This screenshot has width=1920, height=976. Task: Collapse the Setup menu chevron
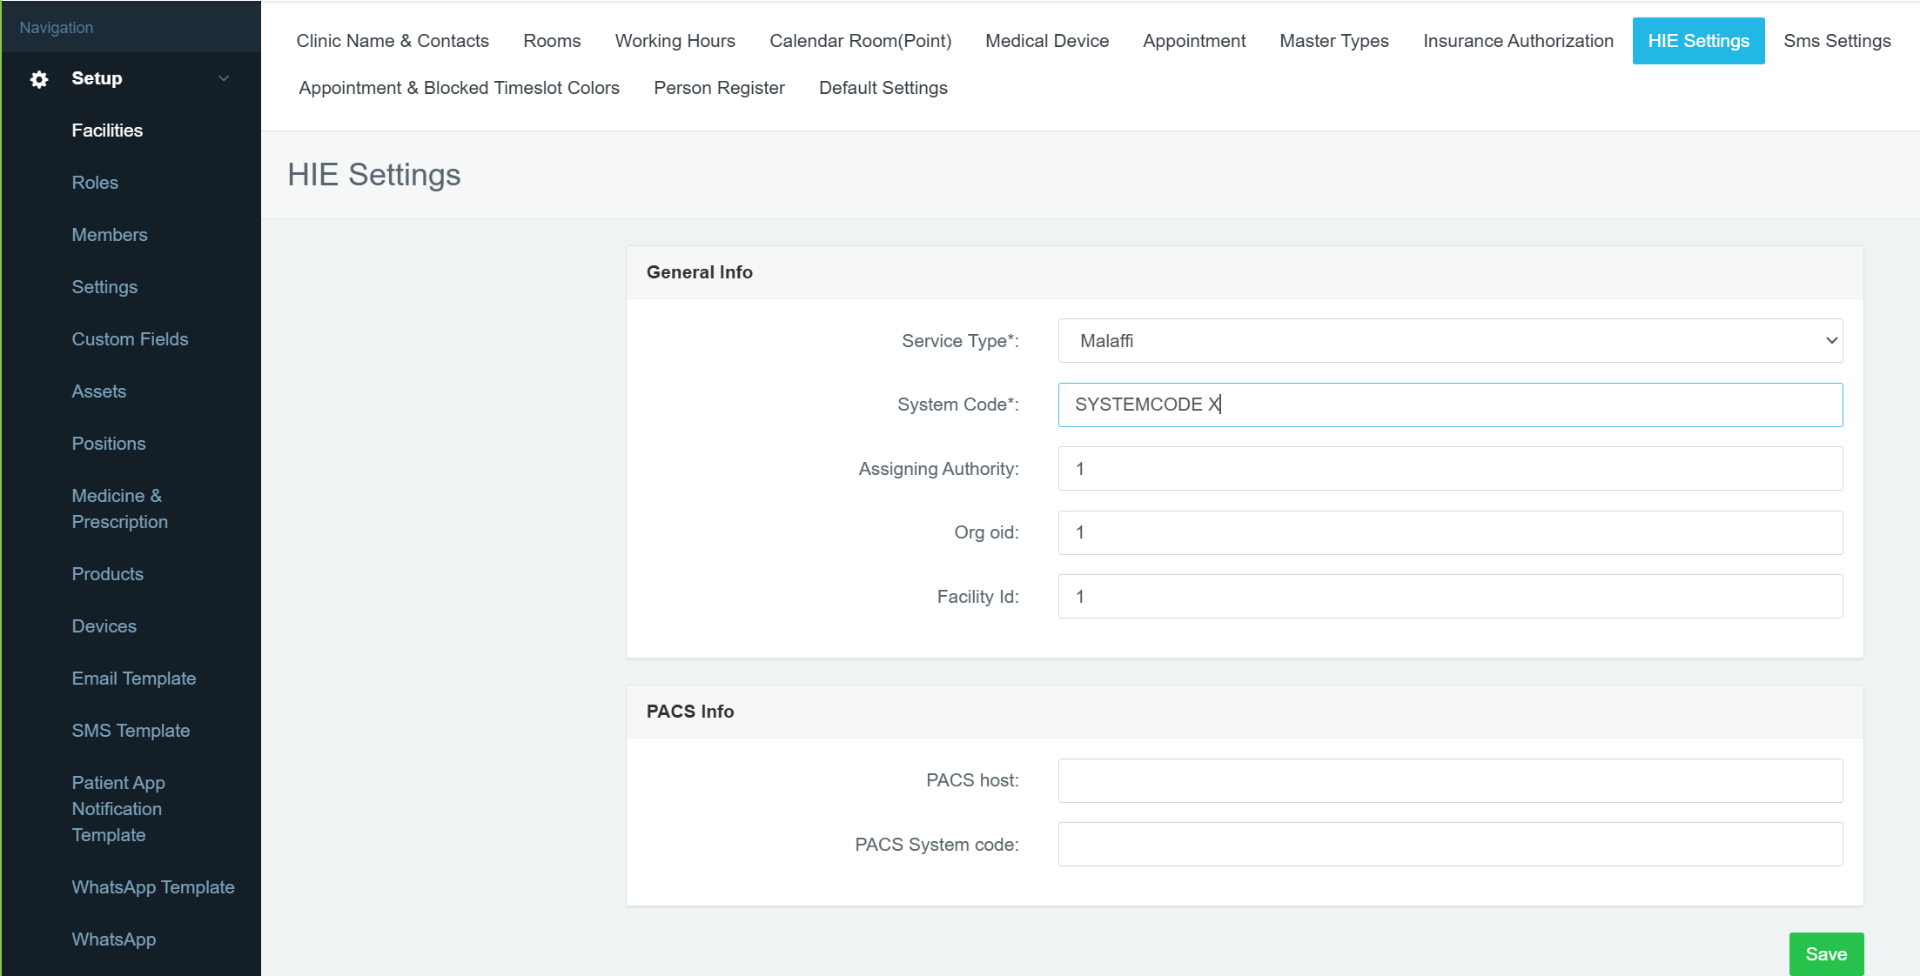click(224, 78)
